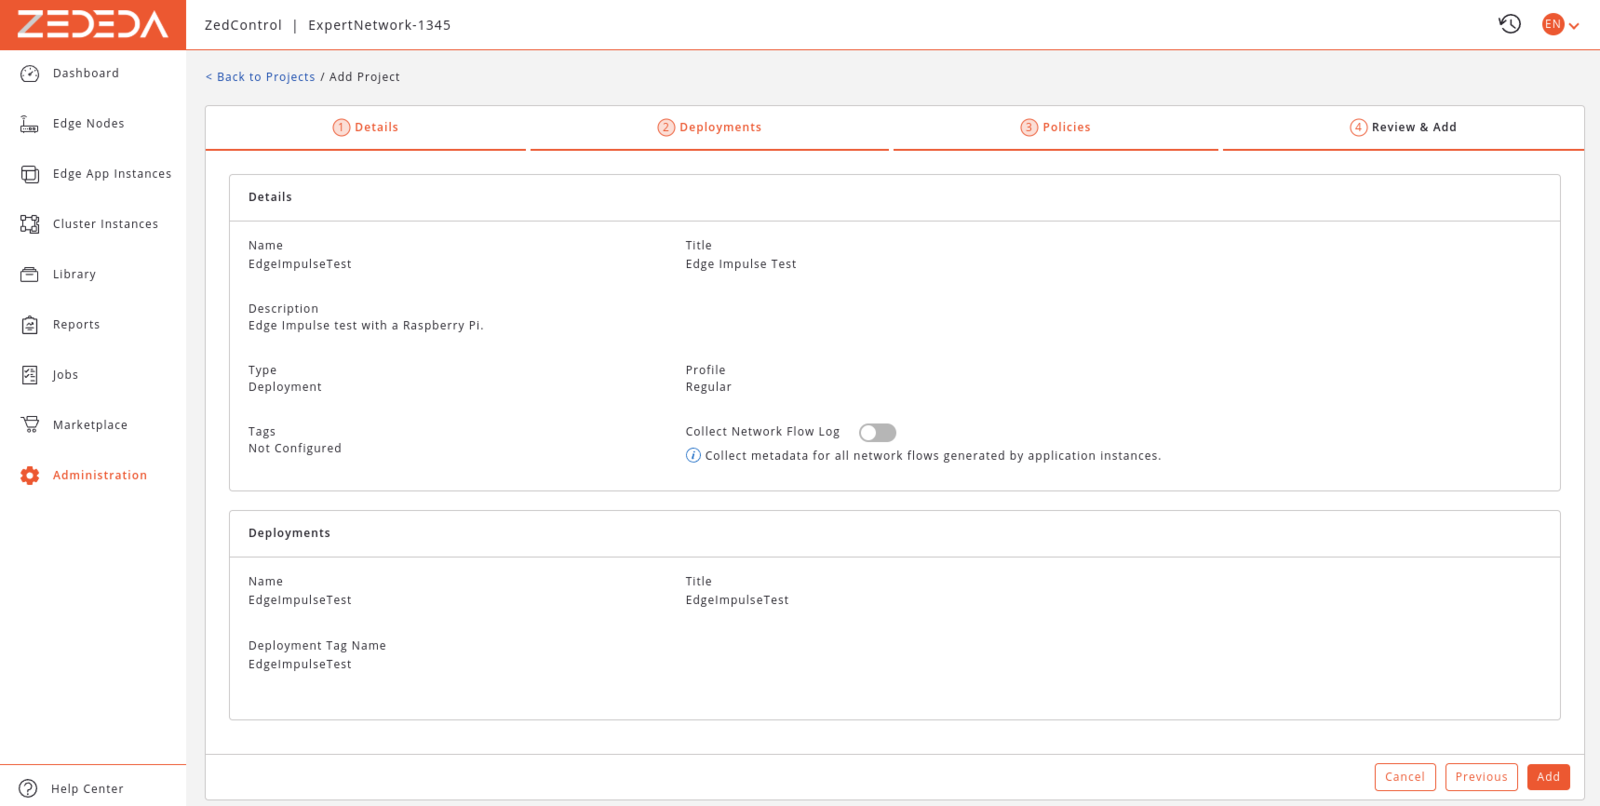The width and height of the screenshot is (1600, 806).
Task: Click the Reports clipboard icon
Action: pos(30,325)
